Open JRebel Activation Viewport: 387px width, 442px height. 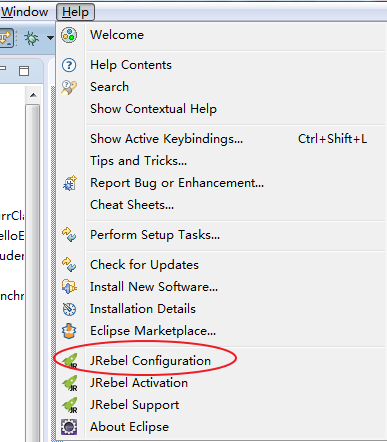pyautogui.click(x=139, y=383)
